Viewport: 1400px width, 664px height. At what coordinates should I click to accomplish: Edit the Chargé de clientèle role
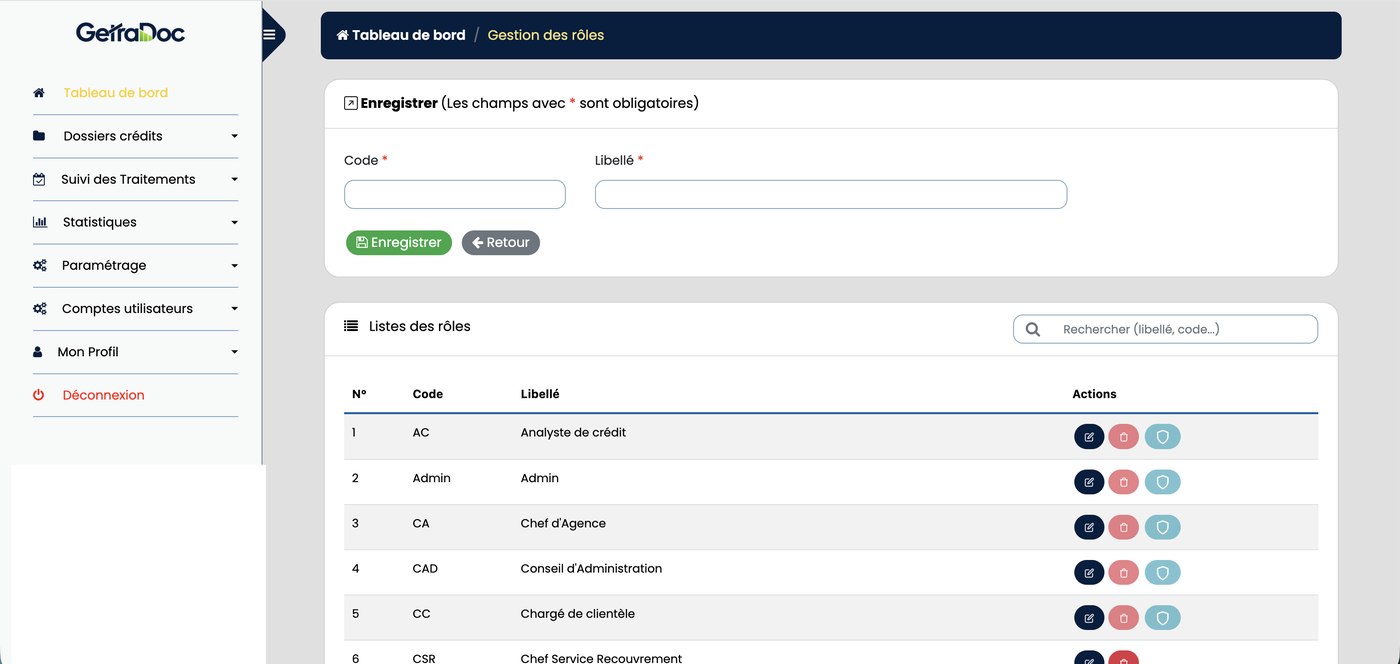tap(1089, 618)
